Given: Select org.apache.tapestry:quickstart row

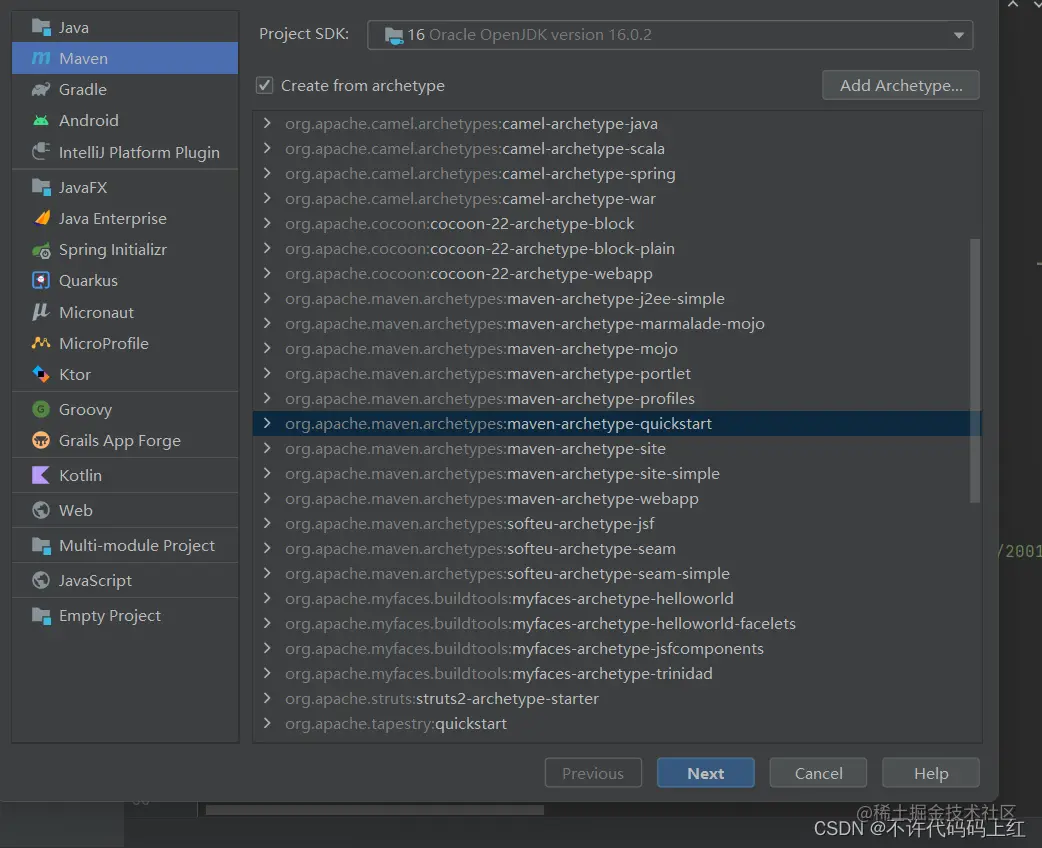Looking at the screenshot, I should pos(617,724).
